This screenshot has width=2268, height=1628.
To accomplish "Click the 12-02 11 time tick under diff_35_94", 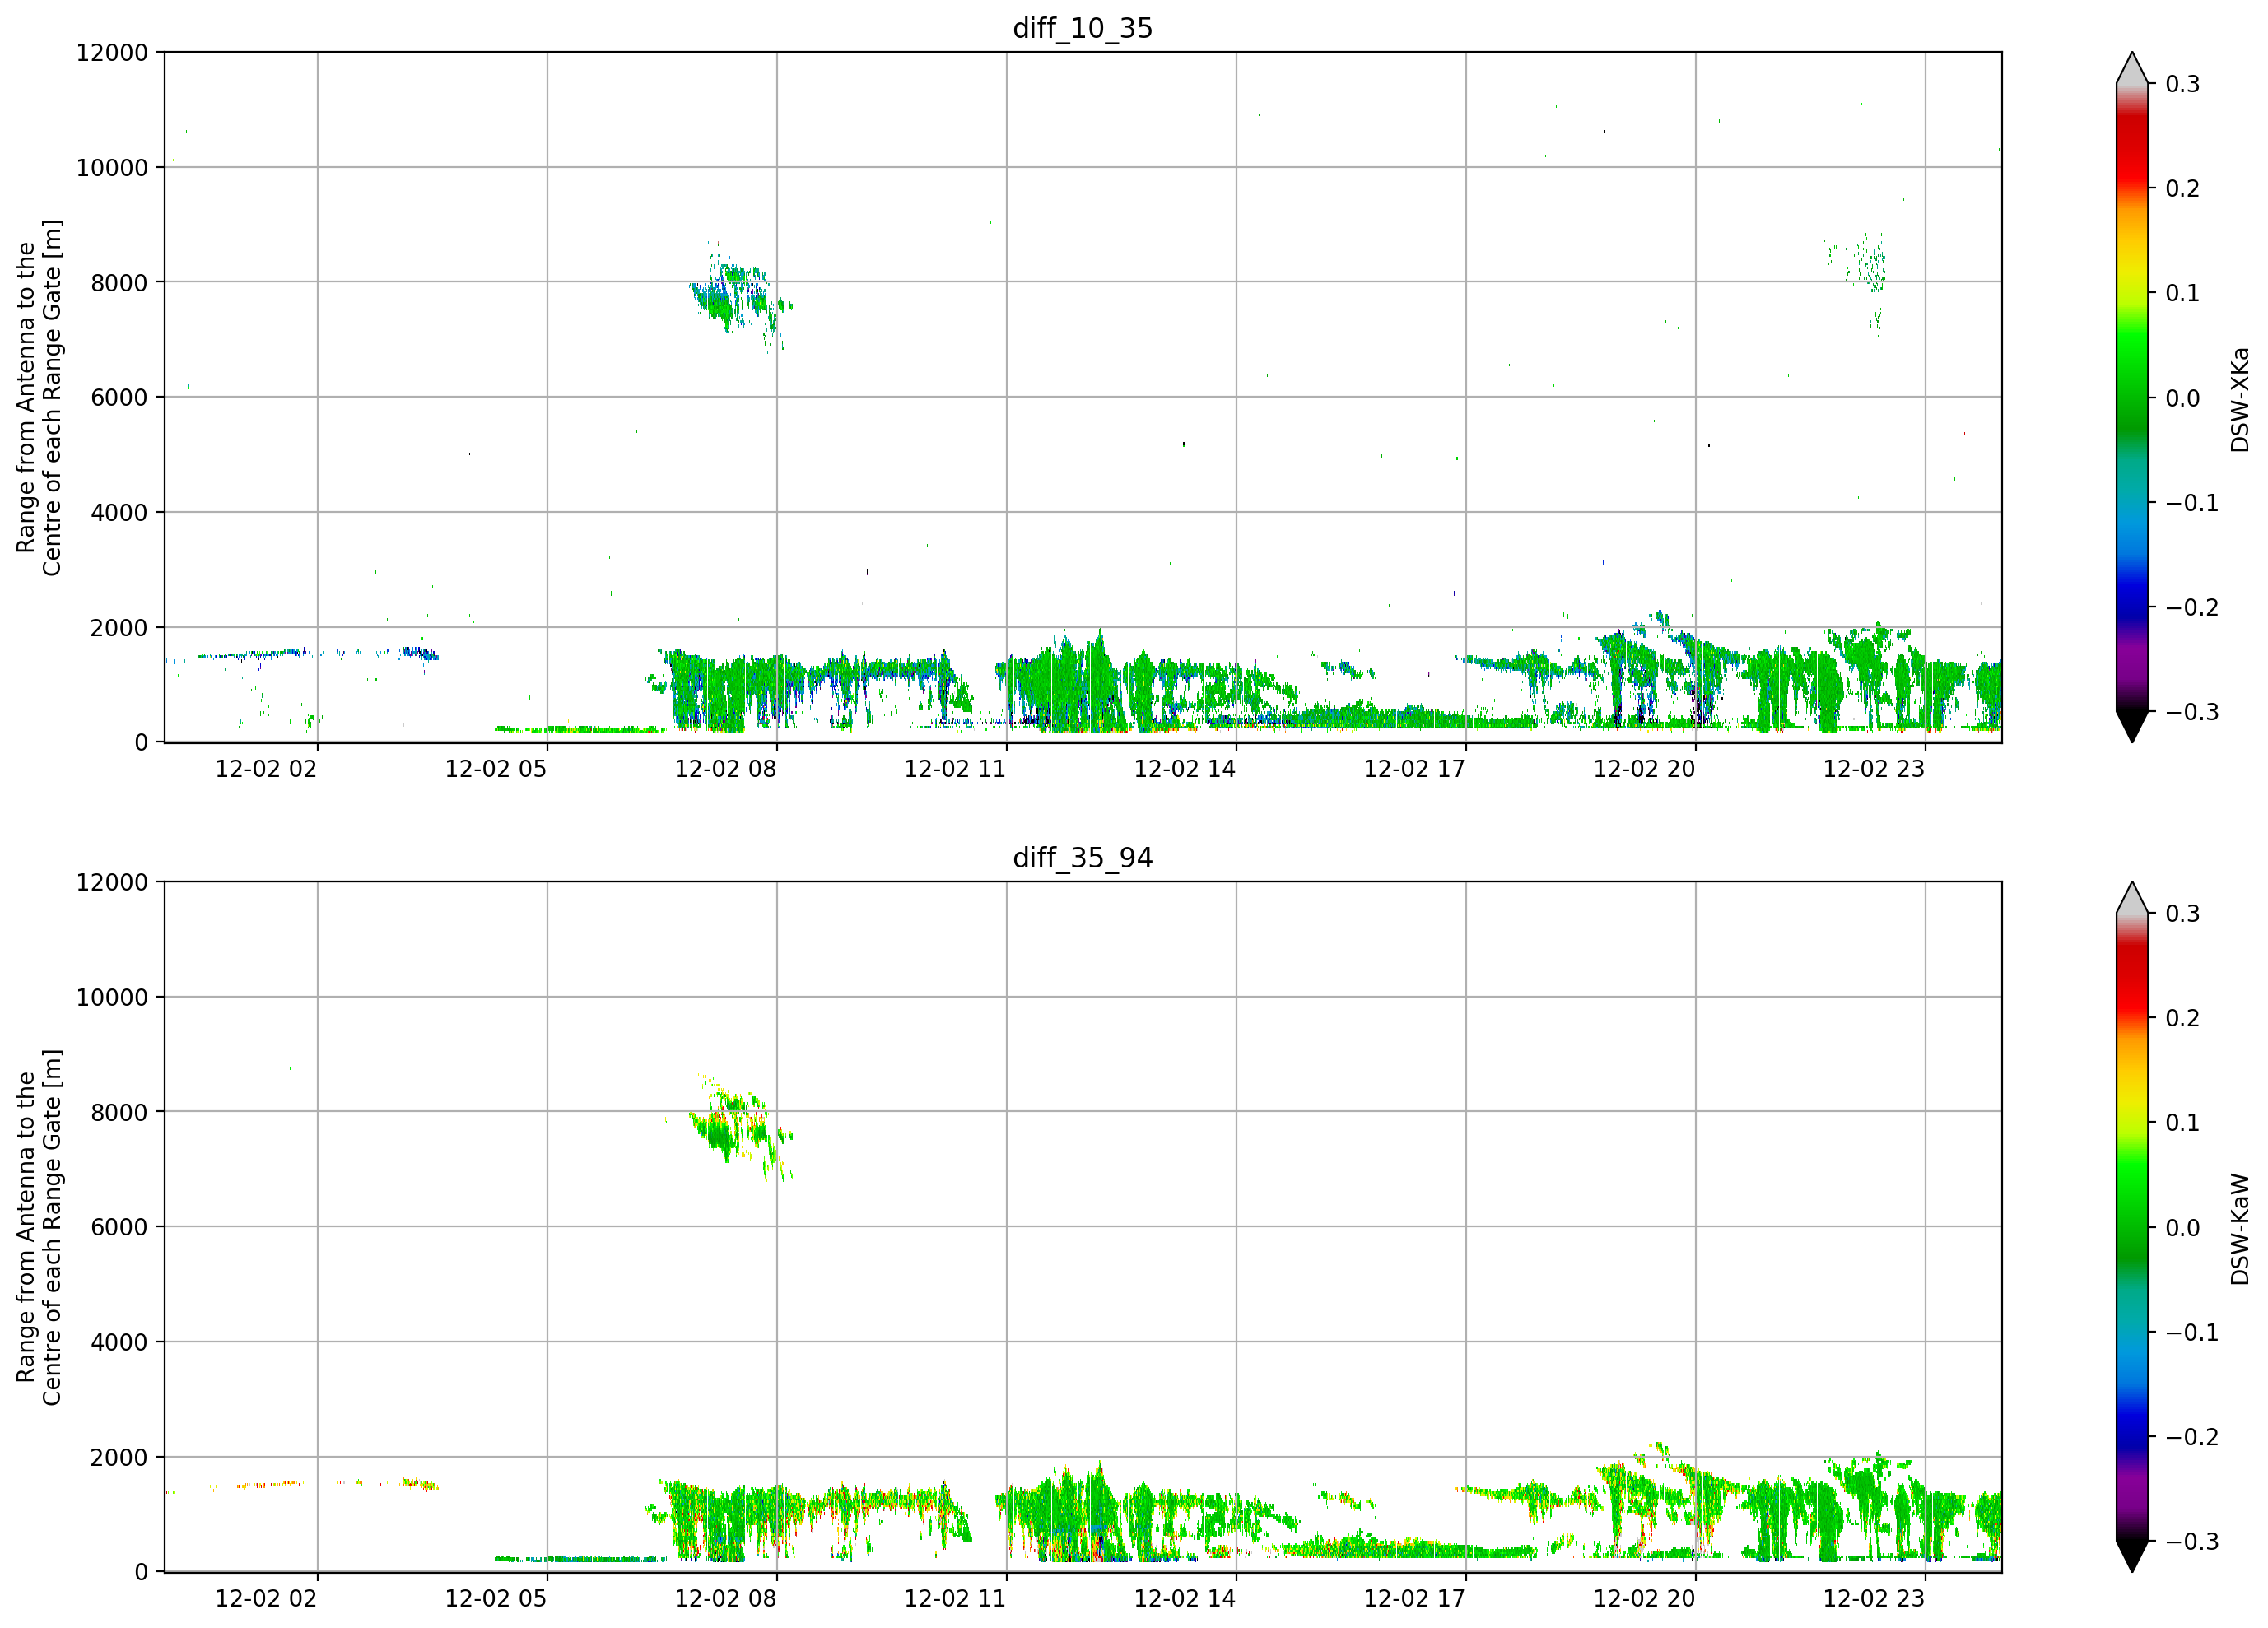I will (x=955, y=1599).
